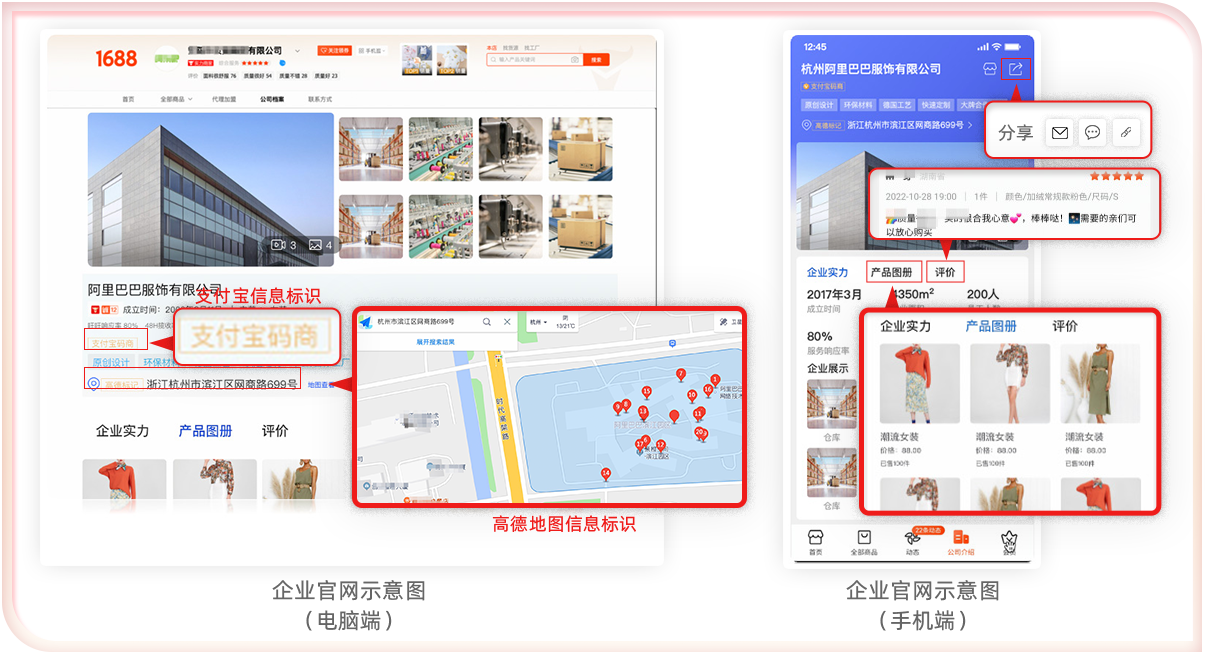
Task: Share via the envelope mail icon
Action: point(1060,133)
